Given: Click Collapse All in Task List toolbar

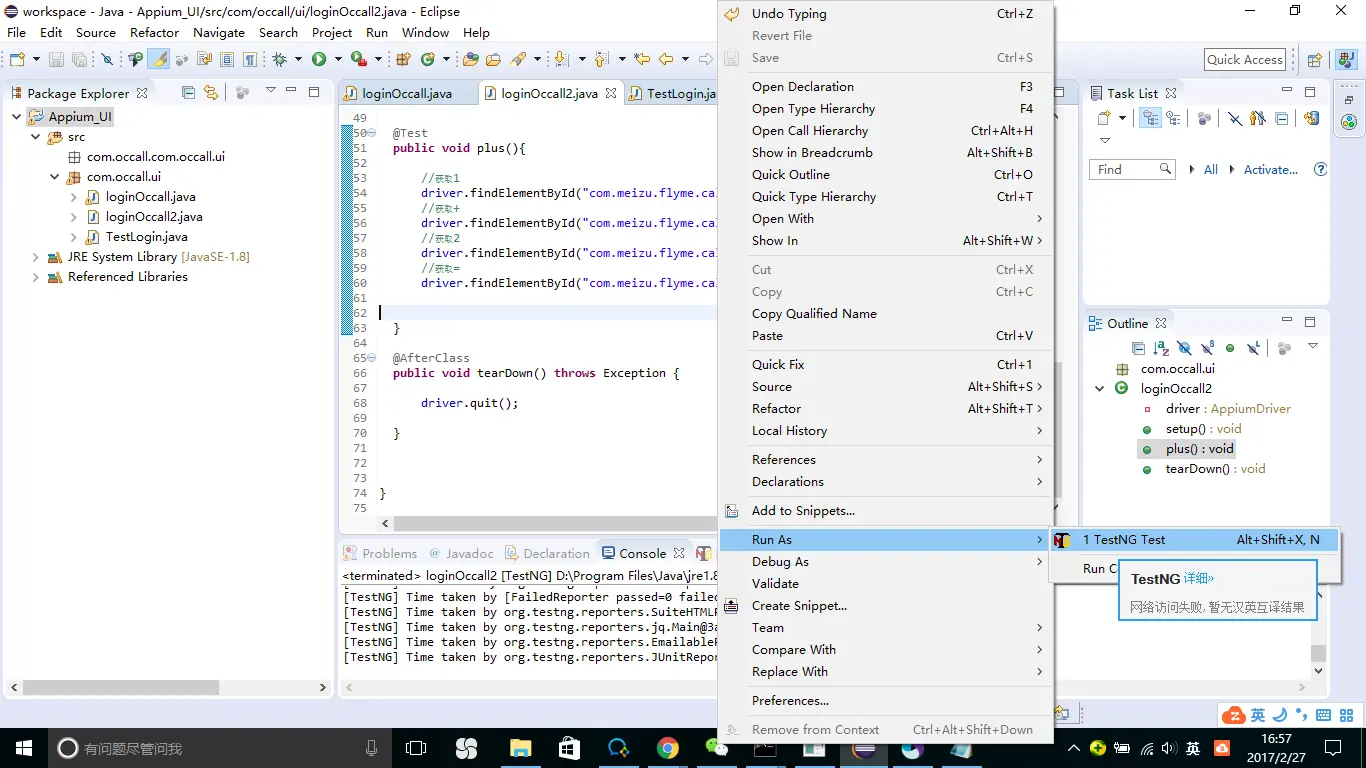Looking at the screenshot, I should 1282,118.
